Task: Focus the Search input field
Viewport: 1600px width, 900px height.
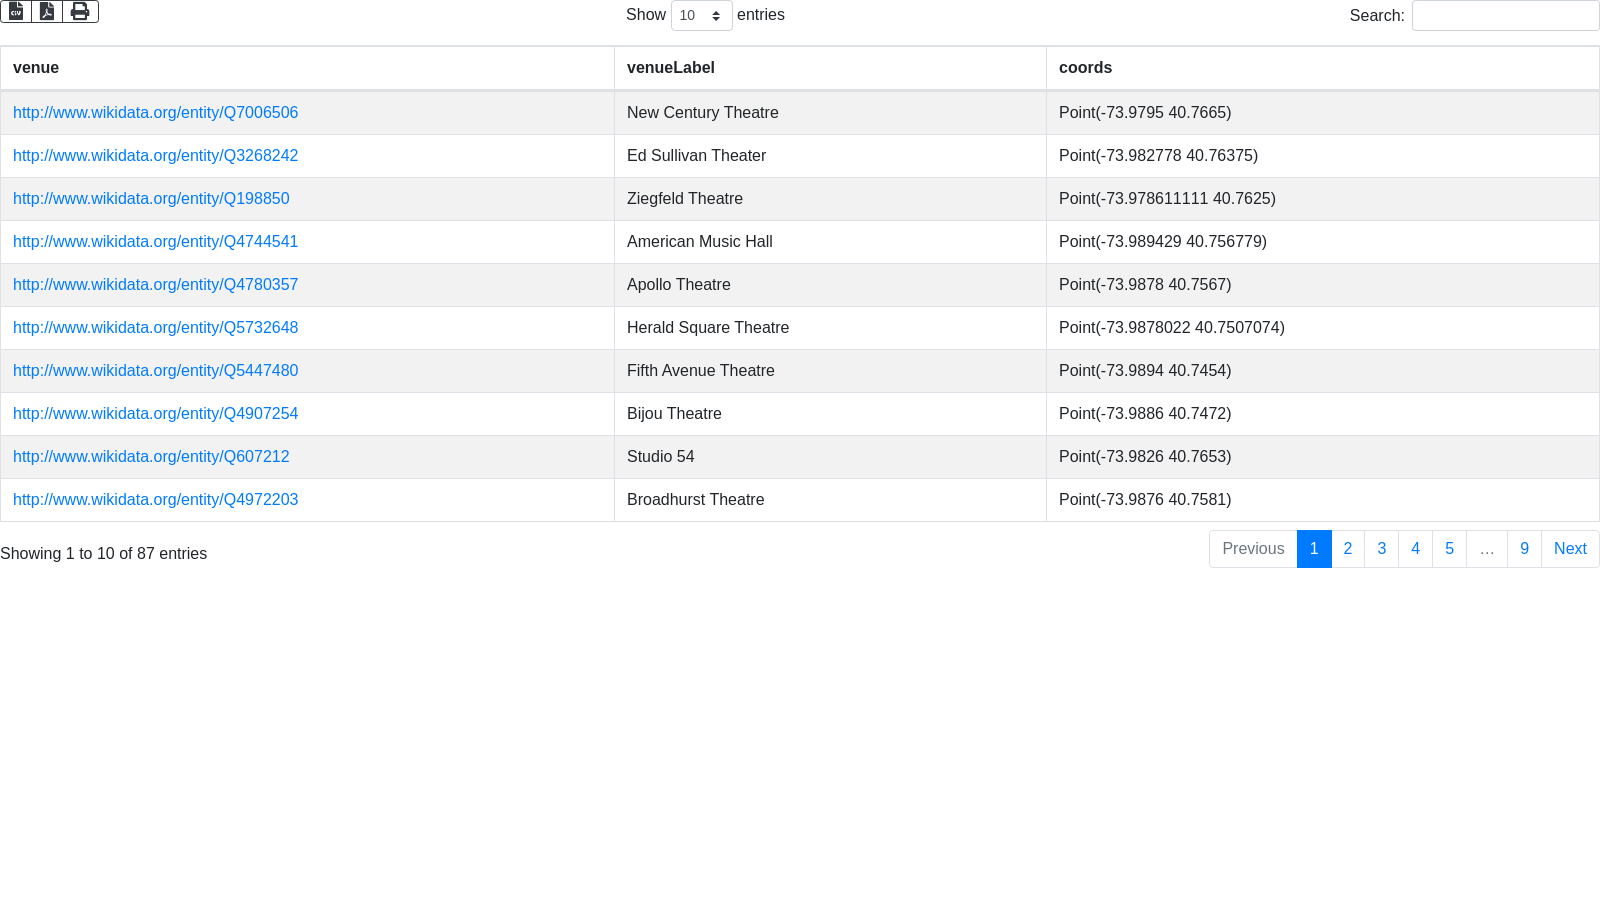Action: (x=1505, y=16)
